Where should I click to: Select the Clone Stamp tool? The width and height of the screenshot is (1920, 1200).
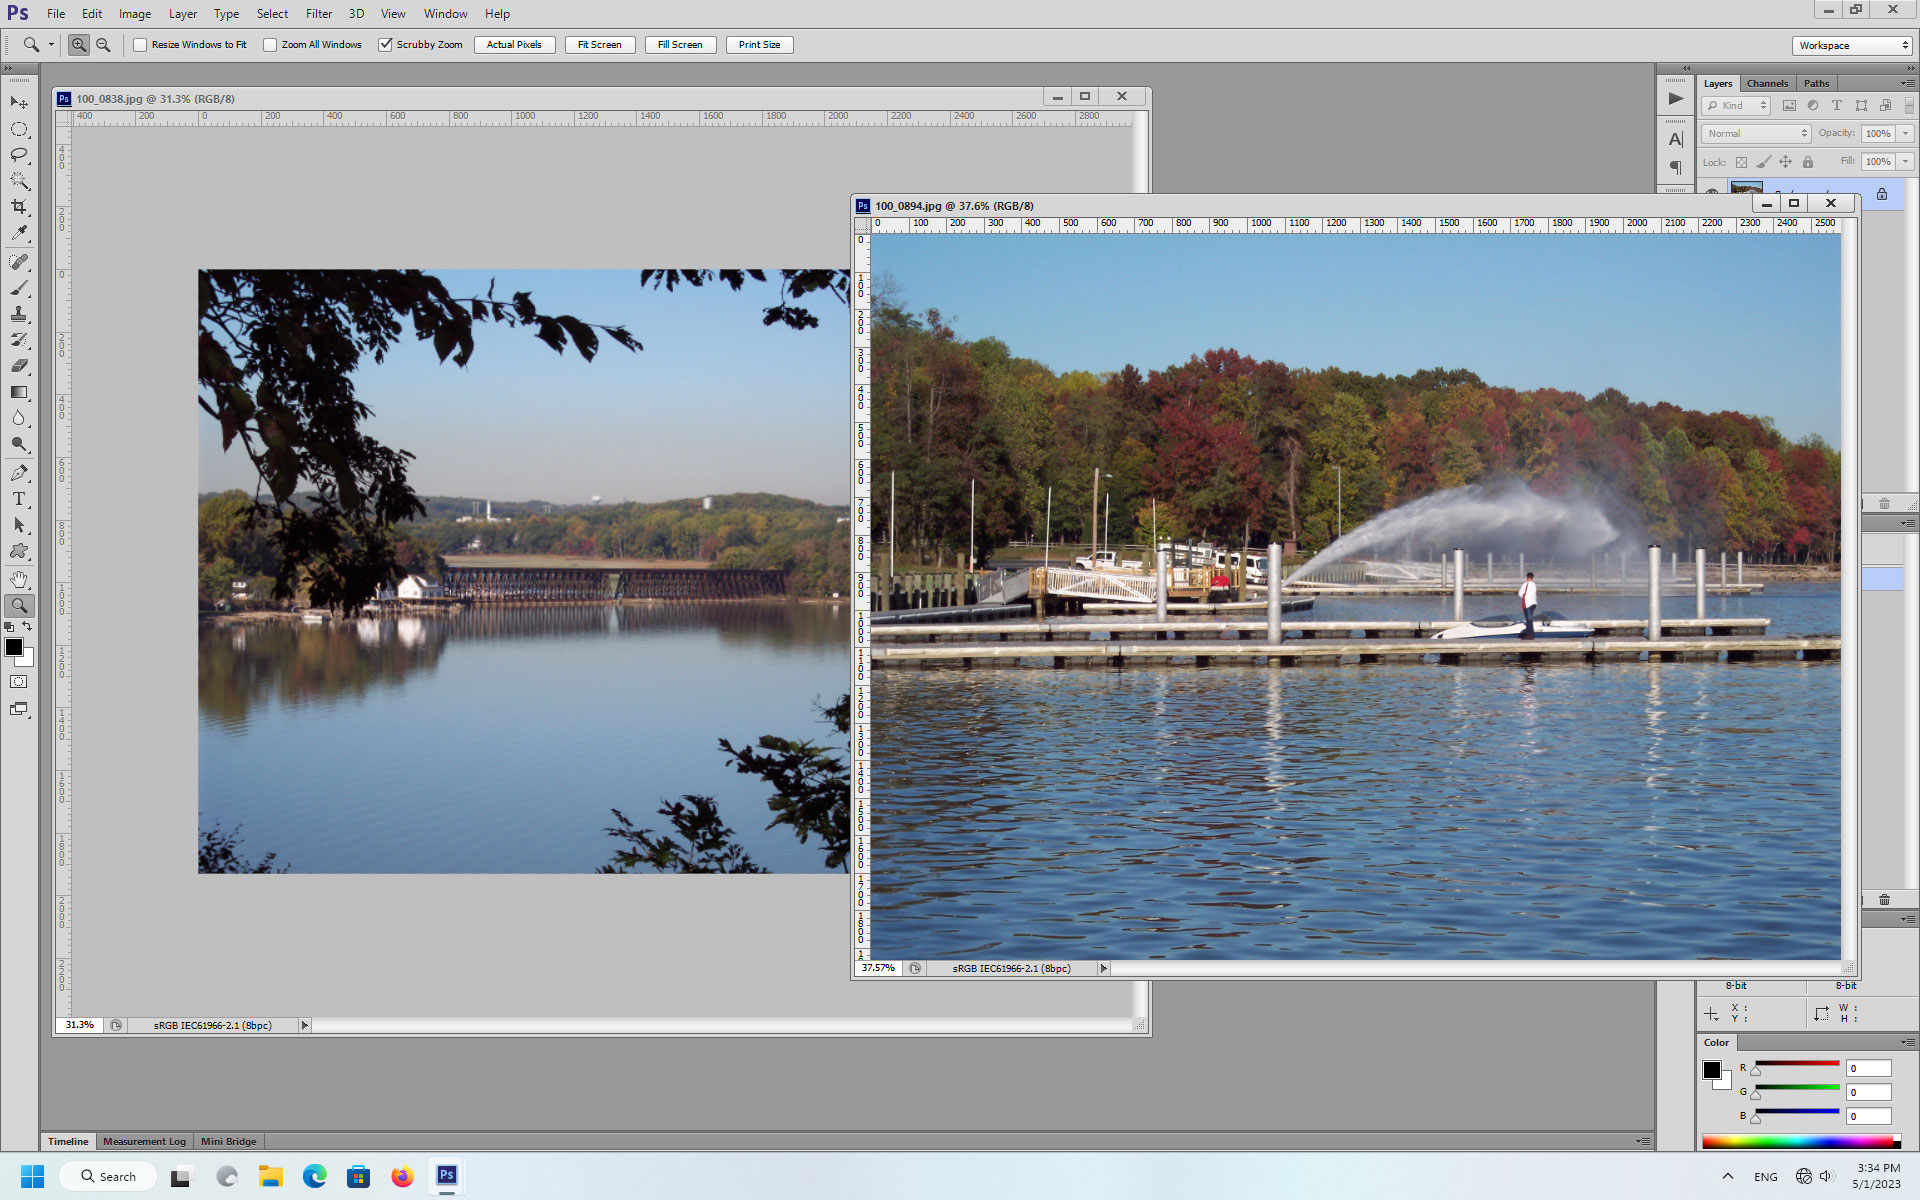click(x=19, y=315)
